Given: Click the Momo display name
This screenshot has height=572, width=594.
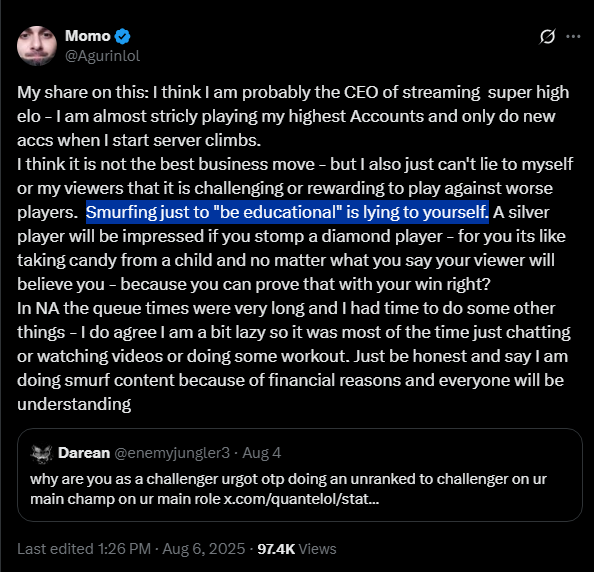Looking at the screenshot, I should [88, 36].
